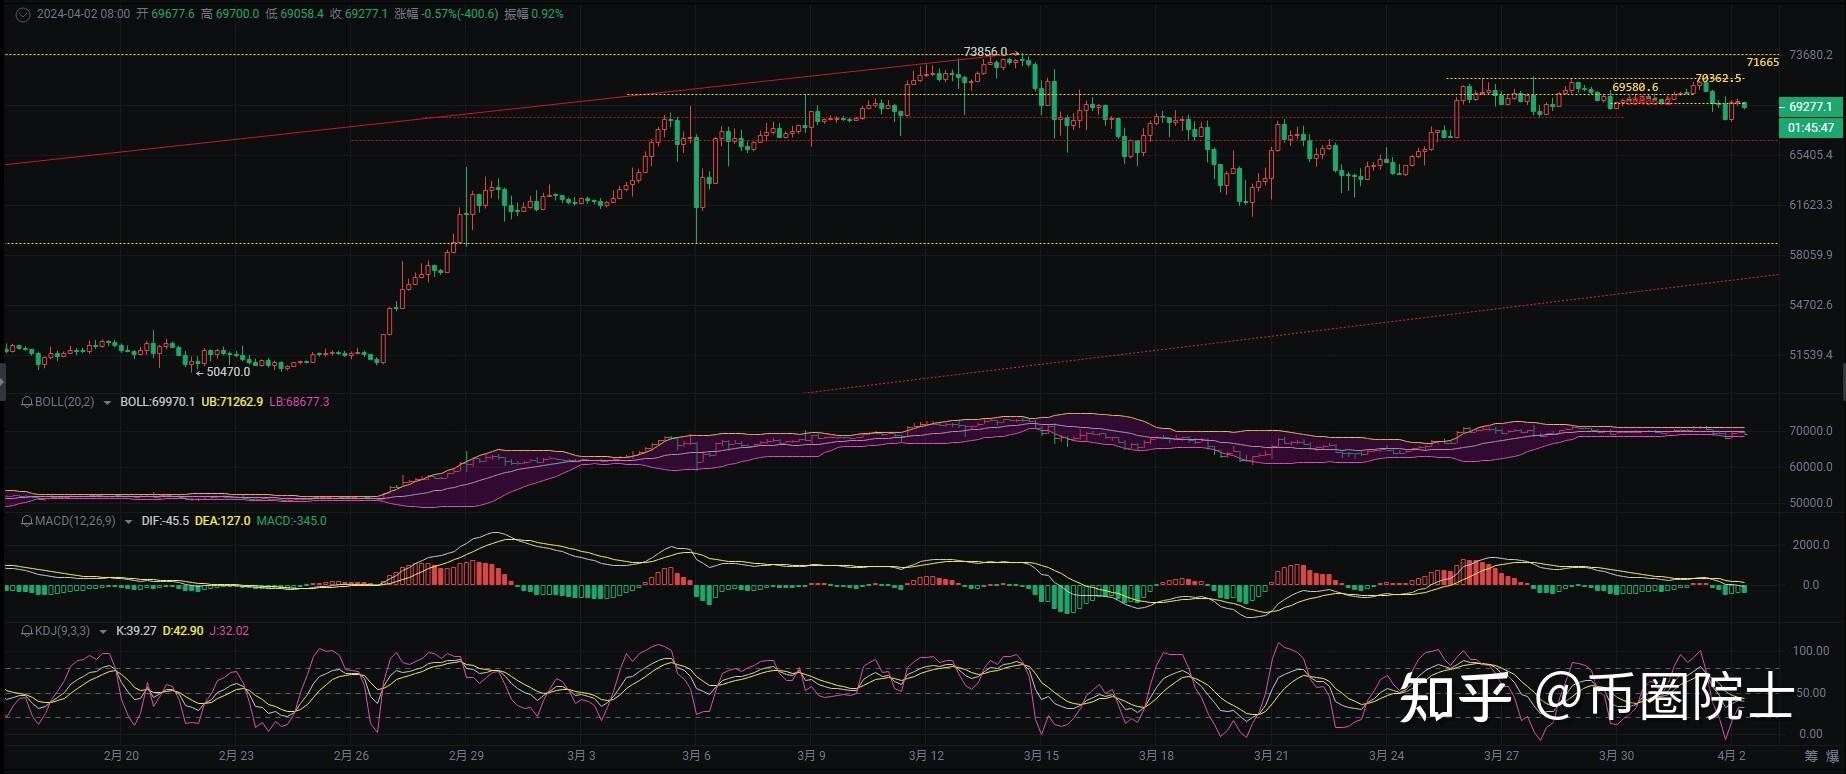Image resolution: width=1846 pixels, height=774 pixels.
Task: Click the DIF:-45.5 value
Action: pyautogui.click(x=165, y=521)
